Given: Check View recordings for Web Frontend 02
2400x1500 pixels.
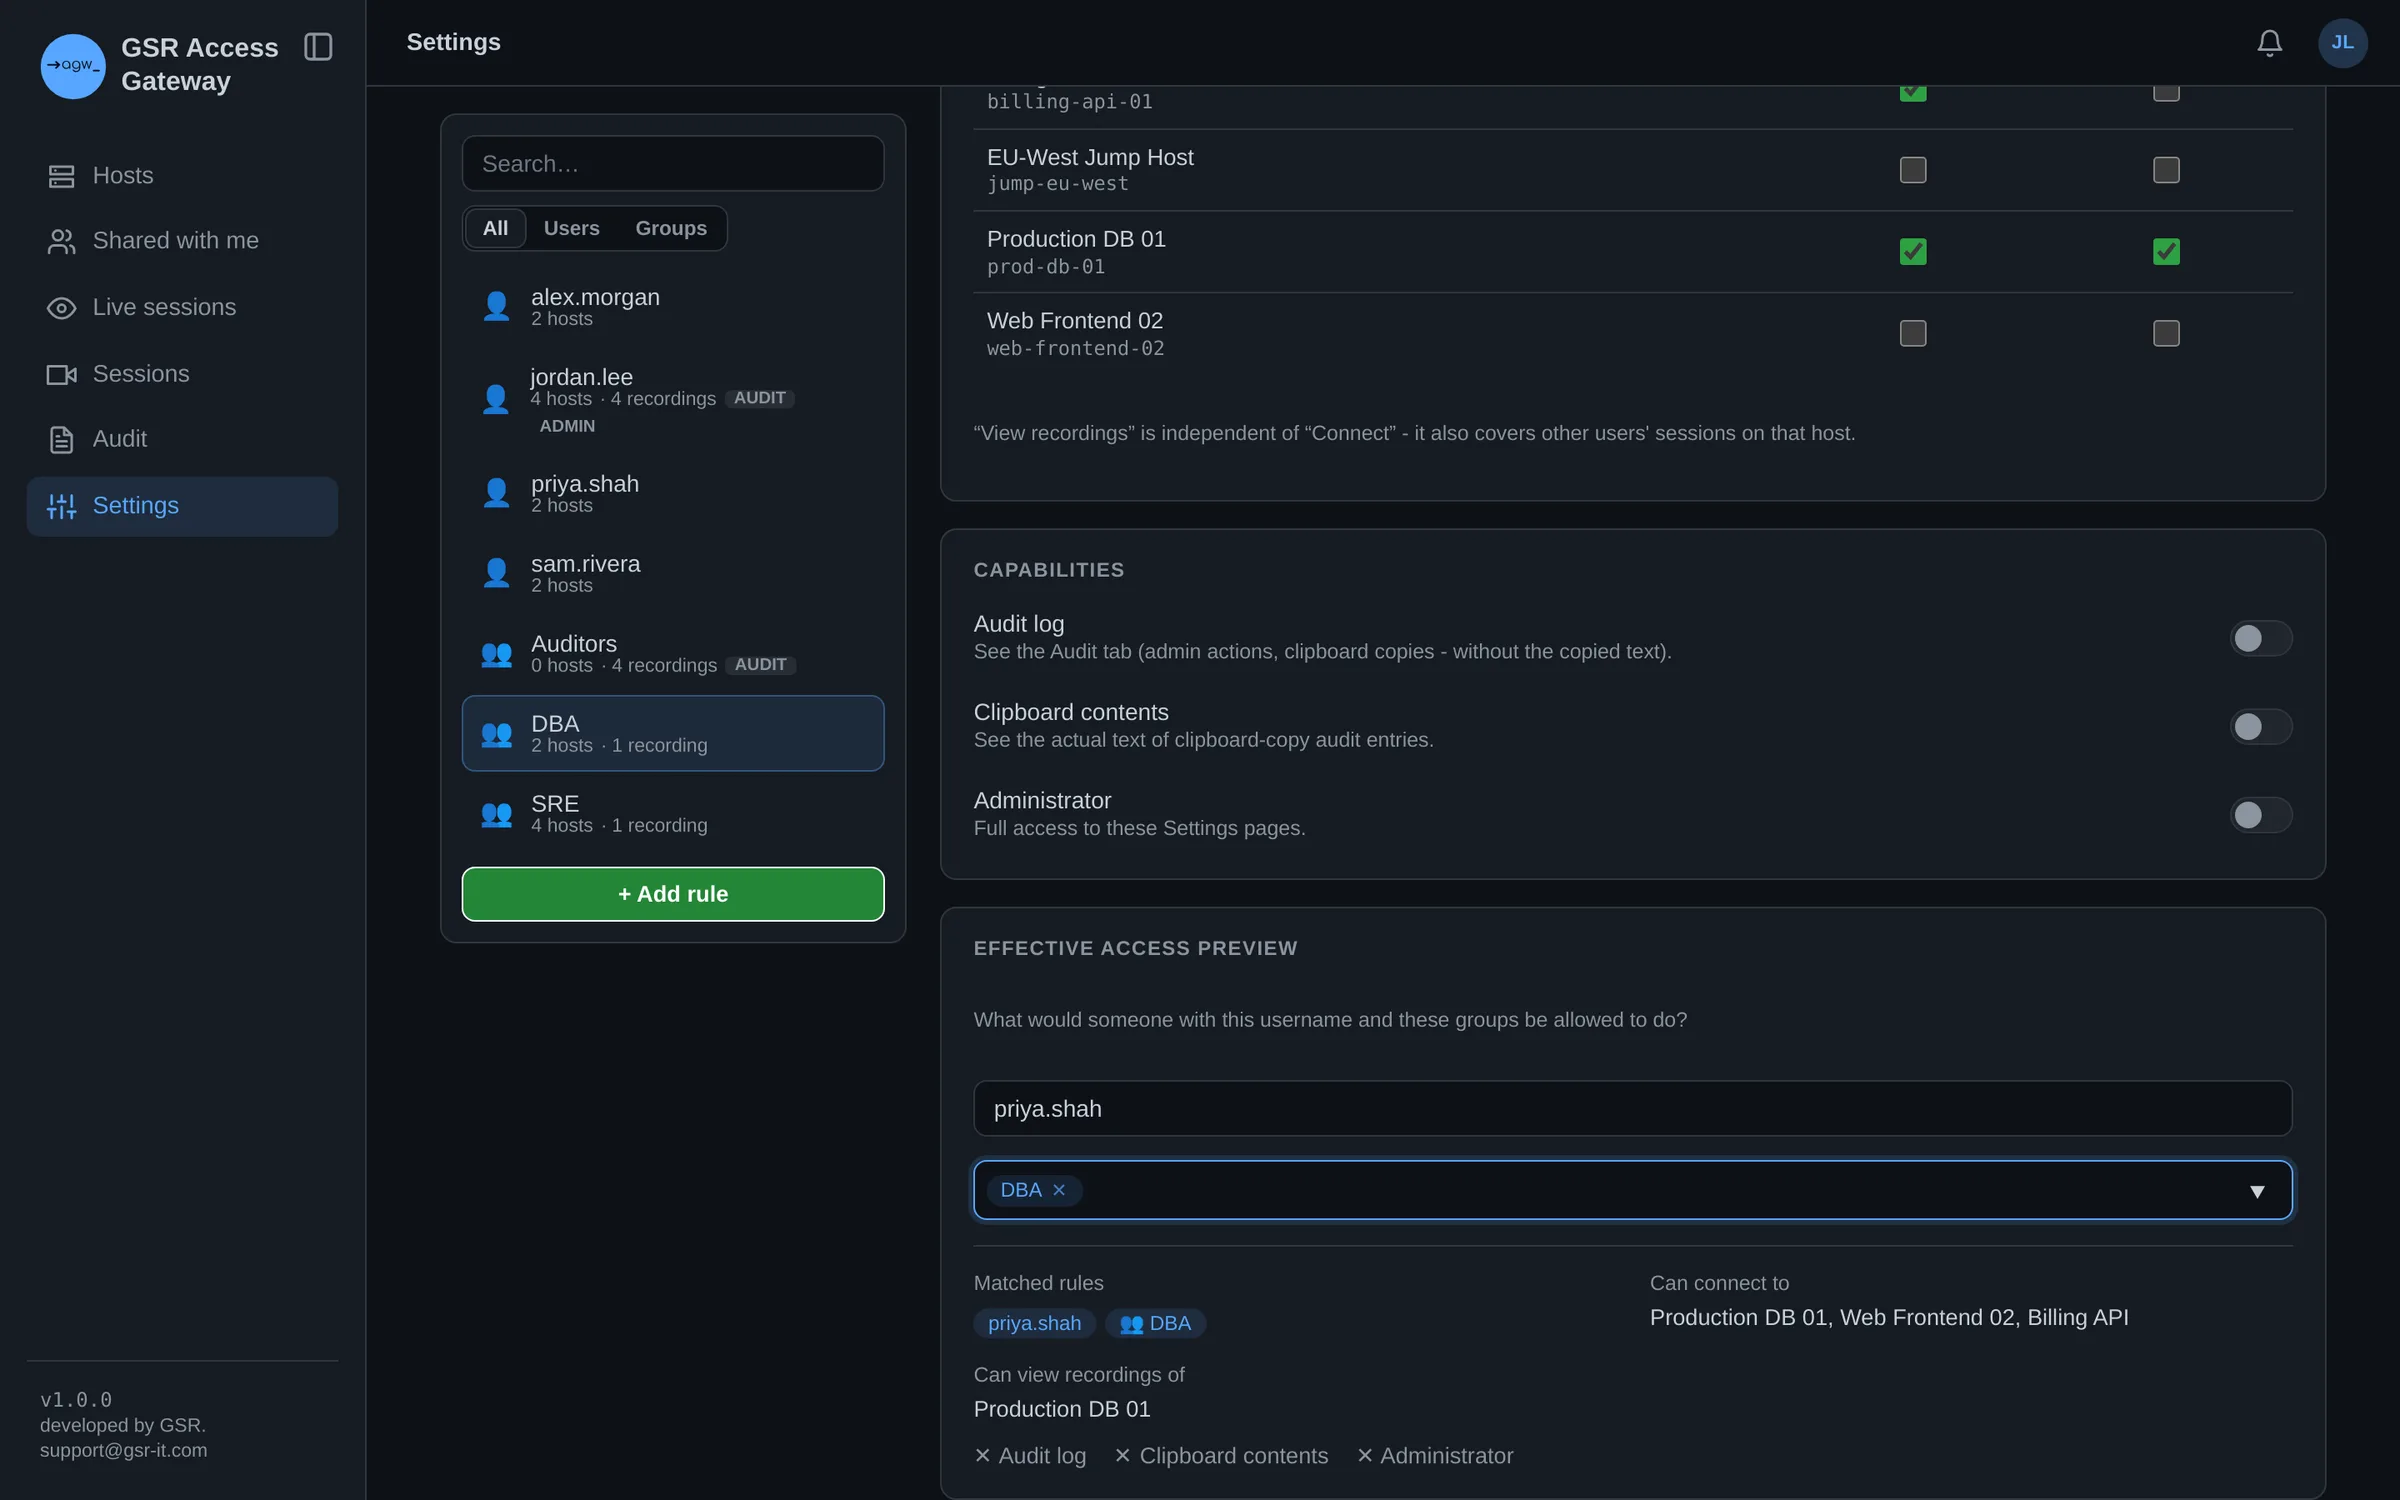Looking at the screenshot, I should pos(2166,333).
